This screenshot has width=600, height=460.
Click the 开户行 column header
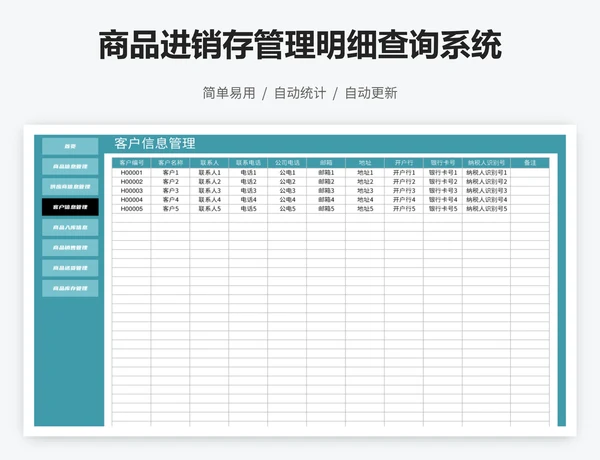(x=404, y=163)
